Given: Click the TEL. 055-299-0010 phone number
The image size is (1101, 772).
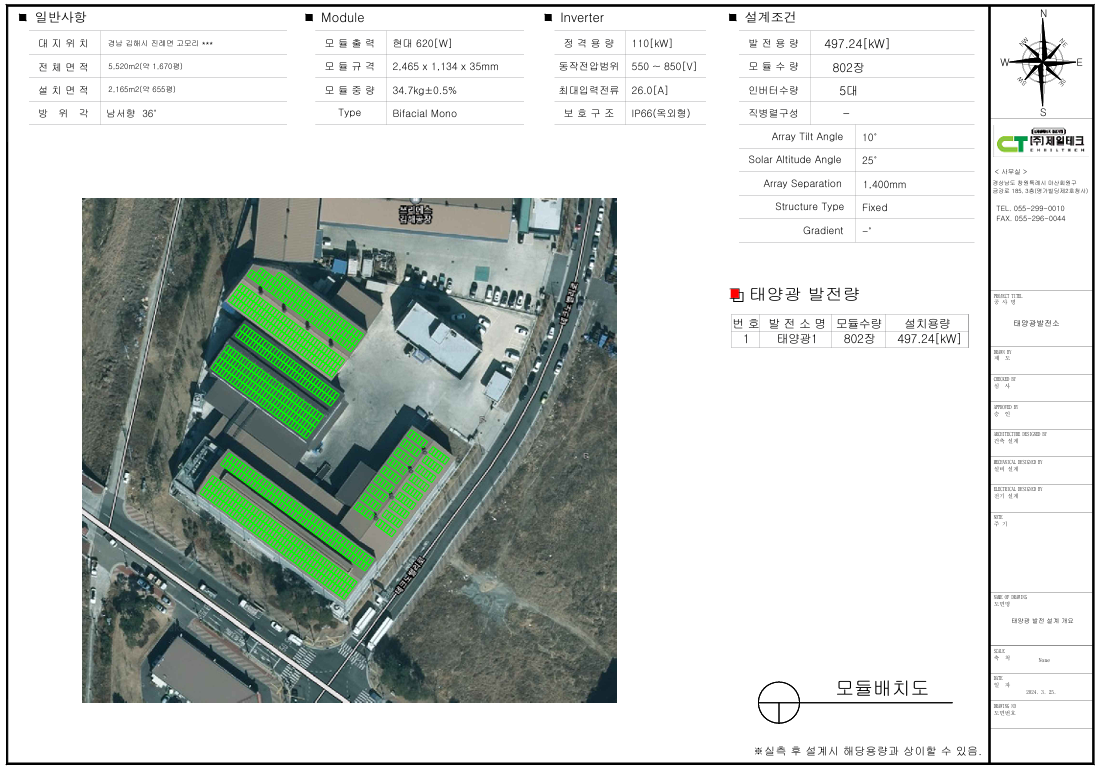Looking at the screenshot, I should pos(1030,208).
